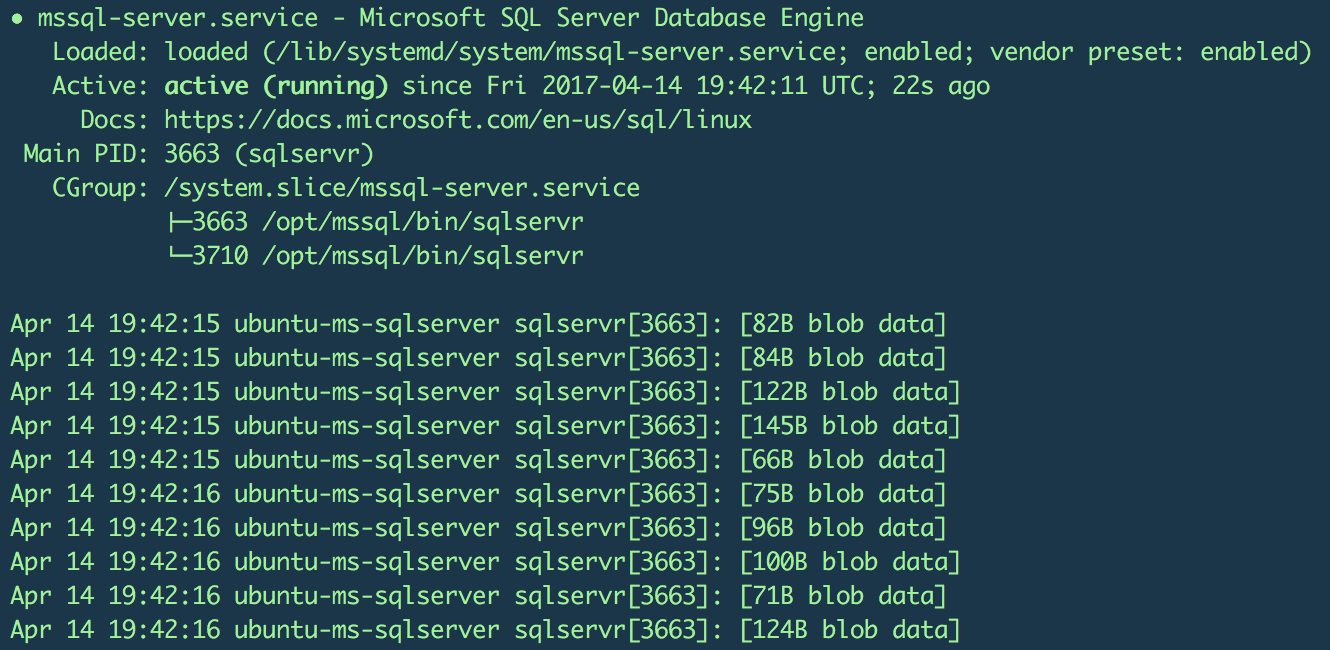
Task: Click the [96B blob data] log entry
Action: 842,528
